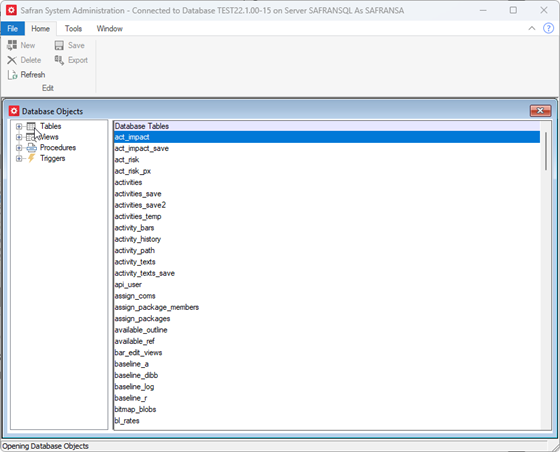Expand the Procedures tree node

tap(19, 148)
